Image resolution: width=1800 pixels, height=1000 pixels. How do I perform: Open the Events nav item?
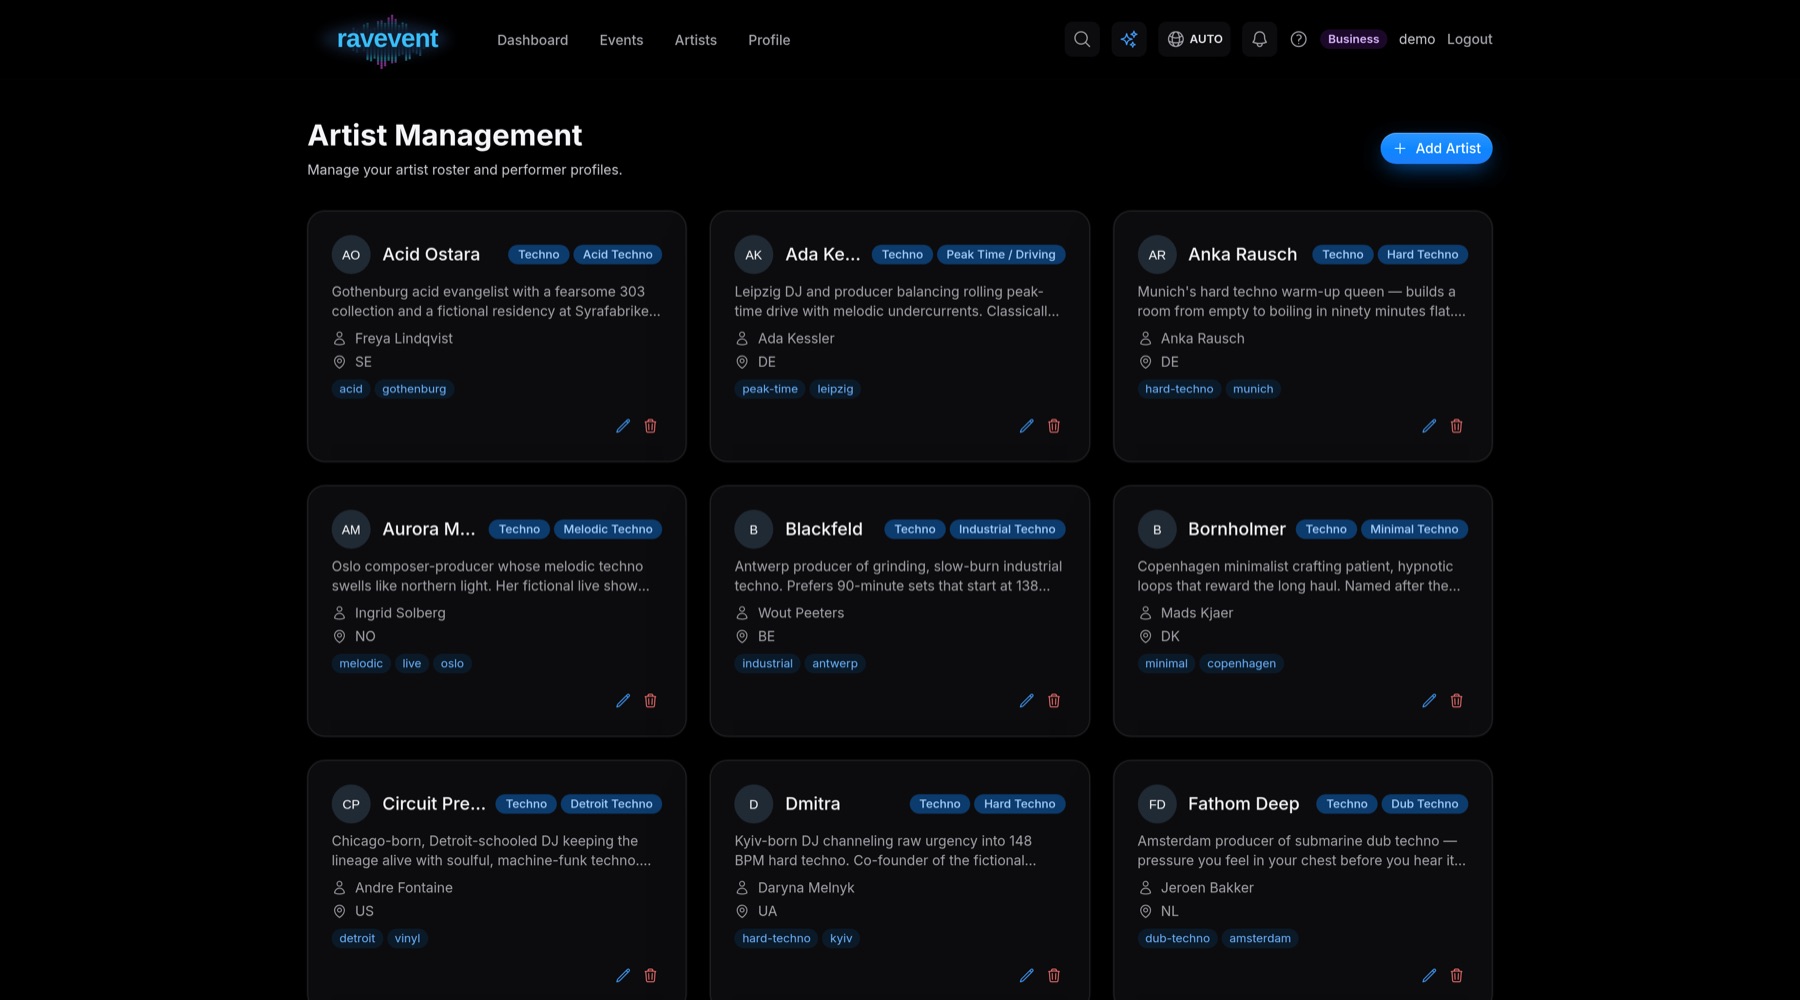[621, 40]
